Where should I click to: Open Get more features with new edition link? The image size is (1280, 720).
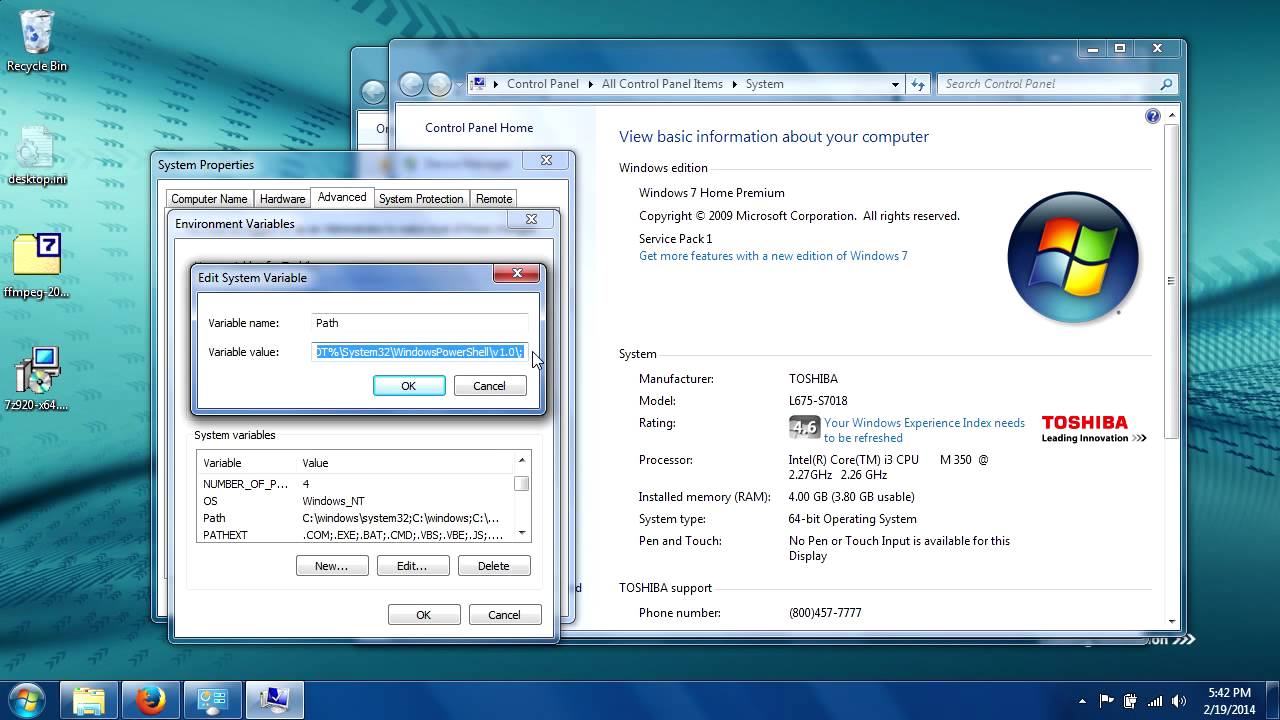[x=773, y=256]
